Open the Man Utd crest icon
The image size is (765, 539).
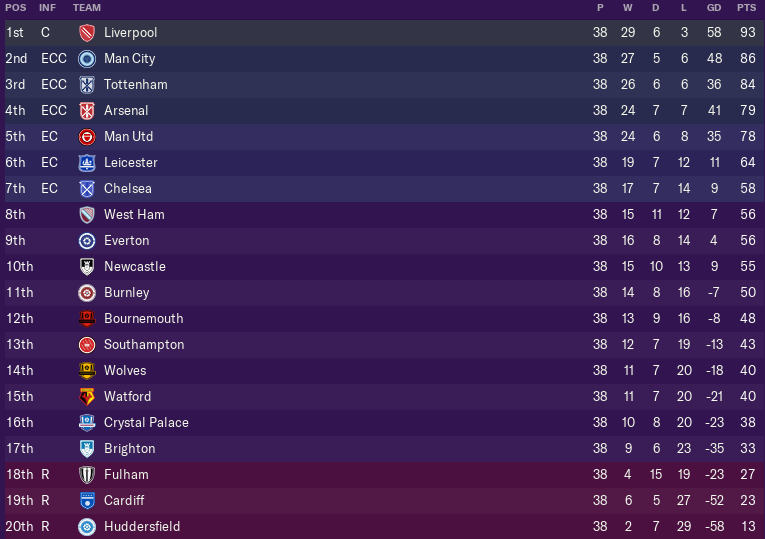[x=87, y=137]
